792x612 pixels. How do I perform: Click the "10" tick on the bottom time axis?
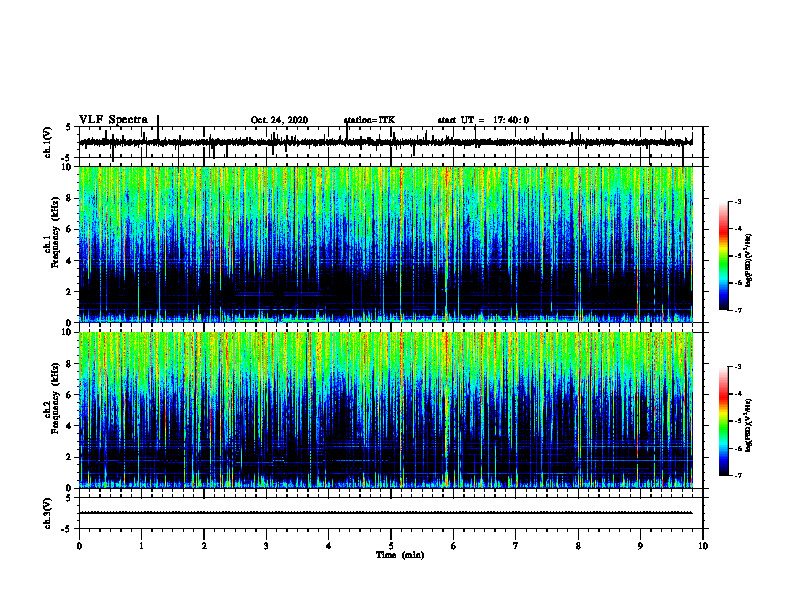pos(703,546)
